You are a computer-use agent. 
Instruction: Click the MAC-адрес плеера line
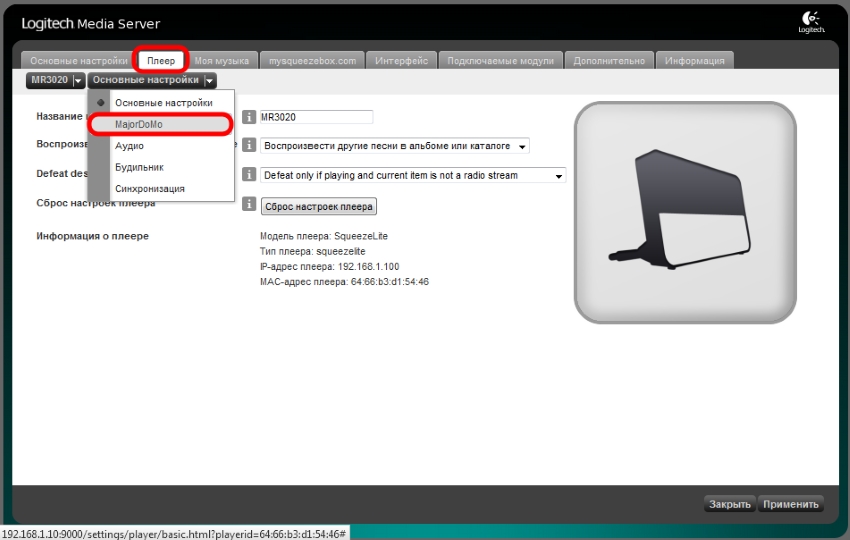click(344, 282)
